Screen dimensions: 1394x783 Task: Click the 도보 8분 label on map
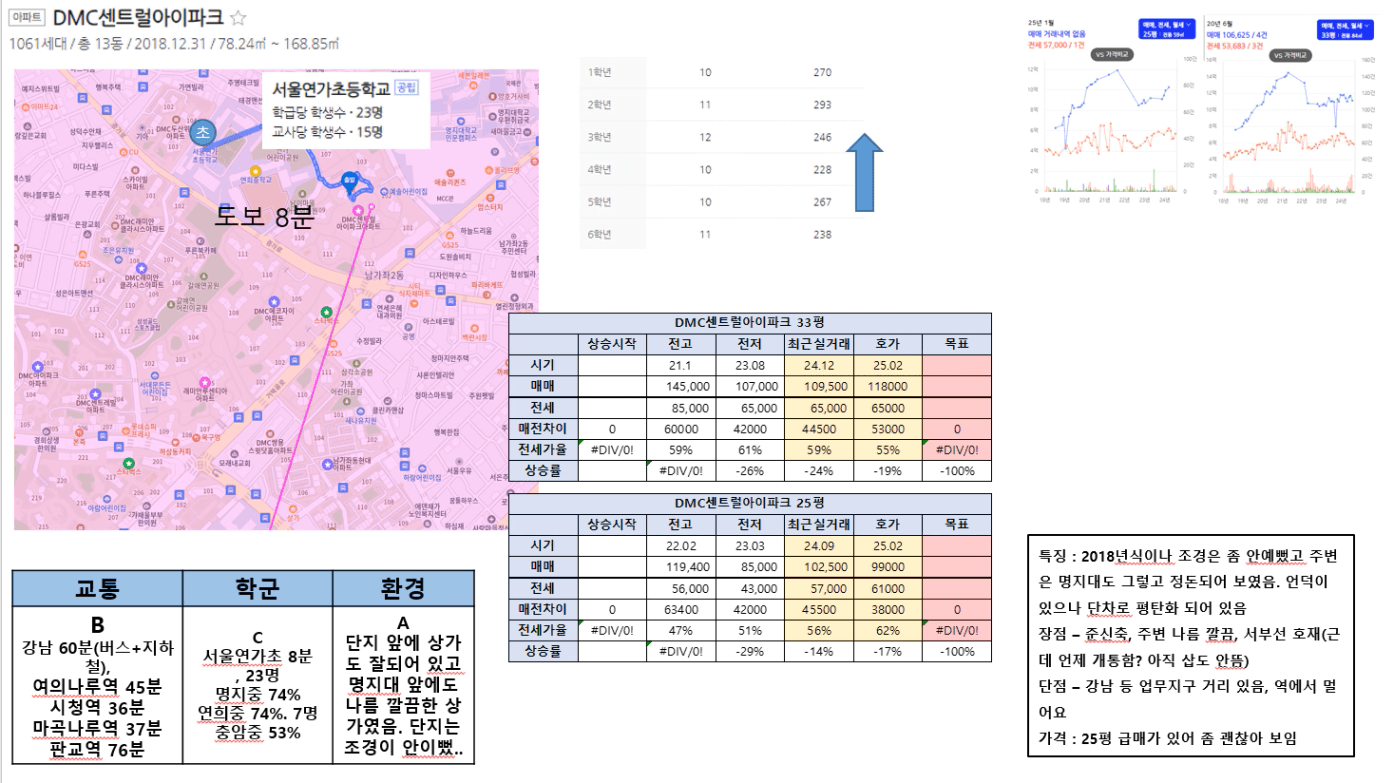(264, 216)
